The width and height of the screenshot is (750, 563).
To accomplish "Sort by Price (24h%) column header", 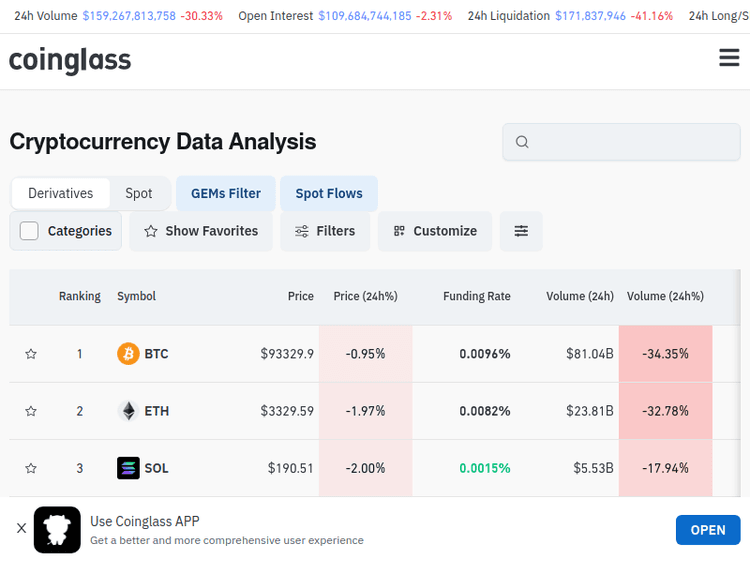I will (365, 296).
